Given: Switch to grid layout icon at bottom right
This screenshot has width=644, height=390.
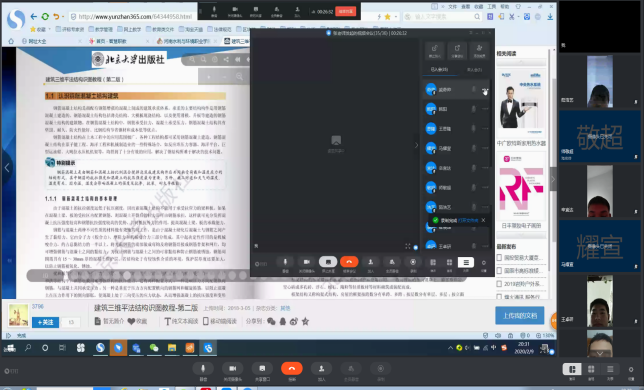Looking at the screenshot, I should point(591,369).
